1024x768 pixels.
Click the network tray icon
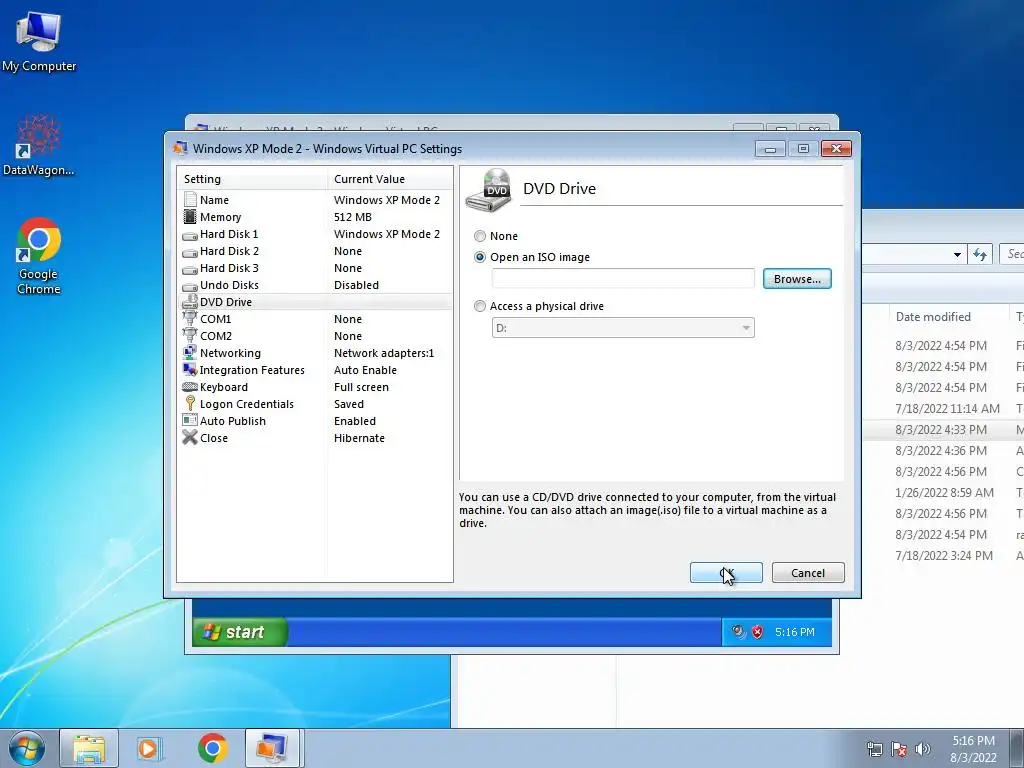pyautogui.click(x=874, y=749)
